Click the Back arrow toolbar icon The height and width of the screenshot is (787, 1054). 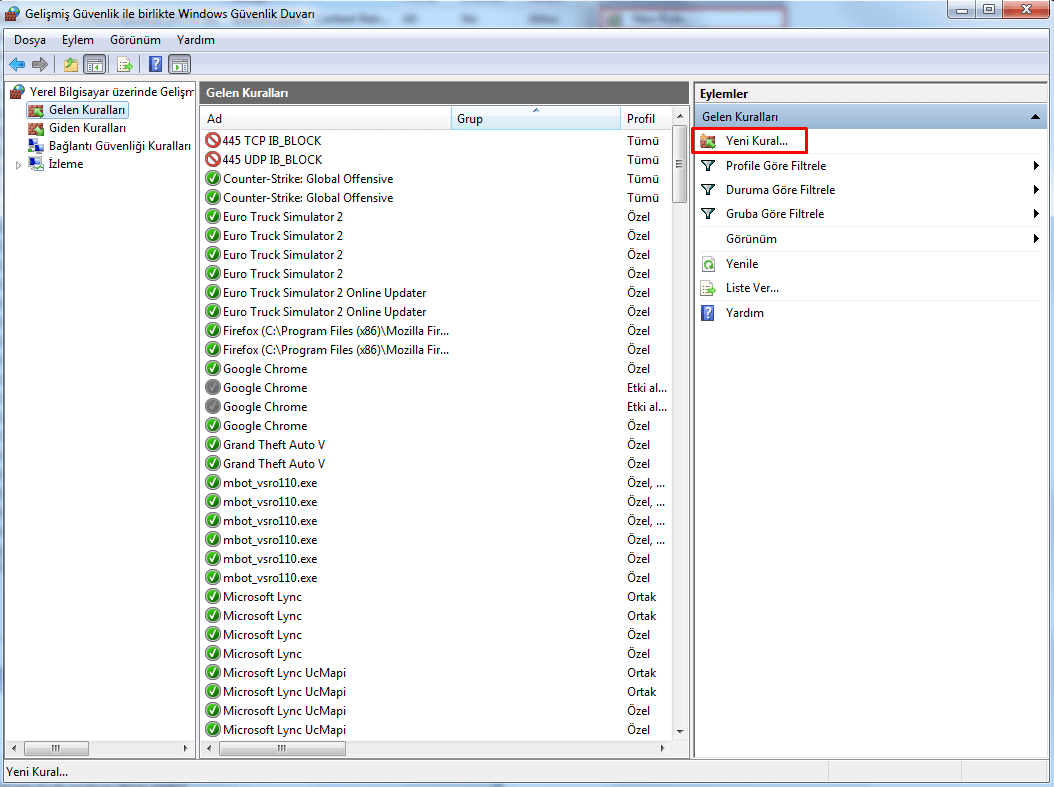[x=17, y=65]
